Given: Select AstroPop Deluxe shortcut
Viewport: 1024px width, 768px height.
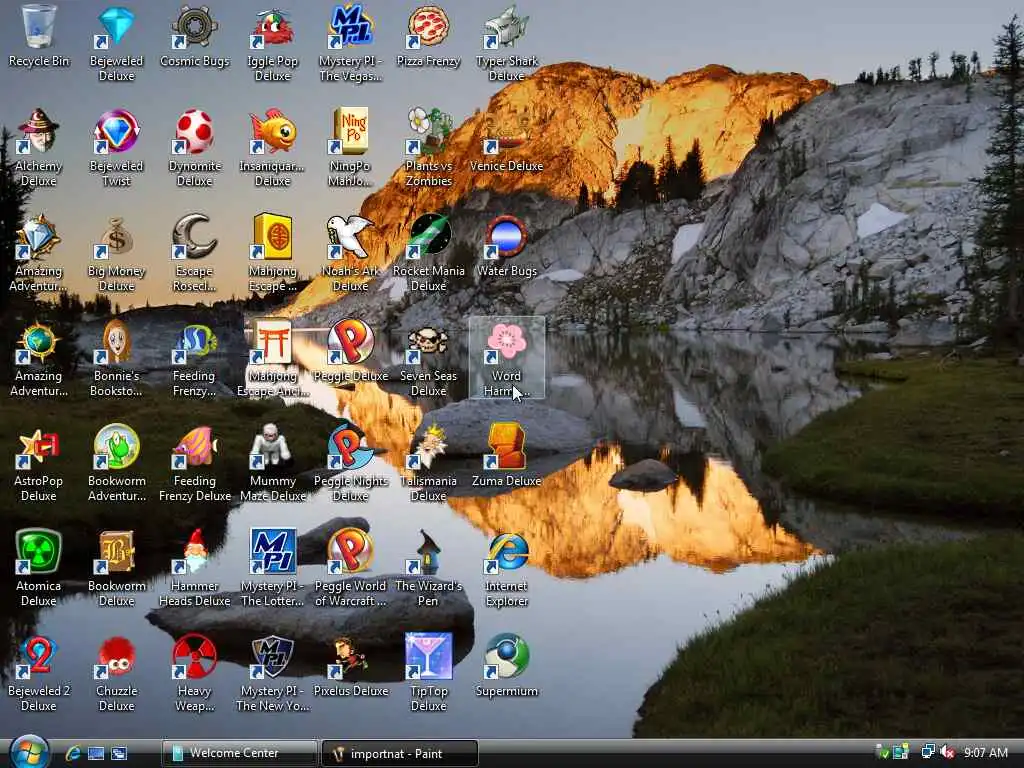Looking at the screenshot, I should click(39, 463).
